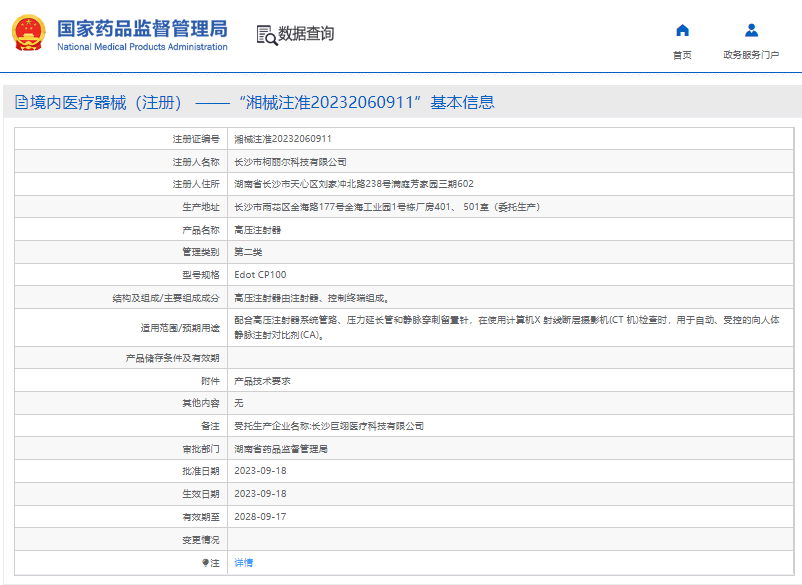Select expiry date 2028-09-17
Image resolution: width=802 pixels, height=585 pixels.
pyautogui.click(x=260, y=516)
